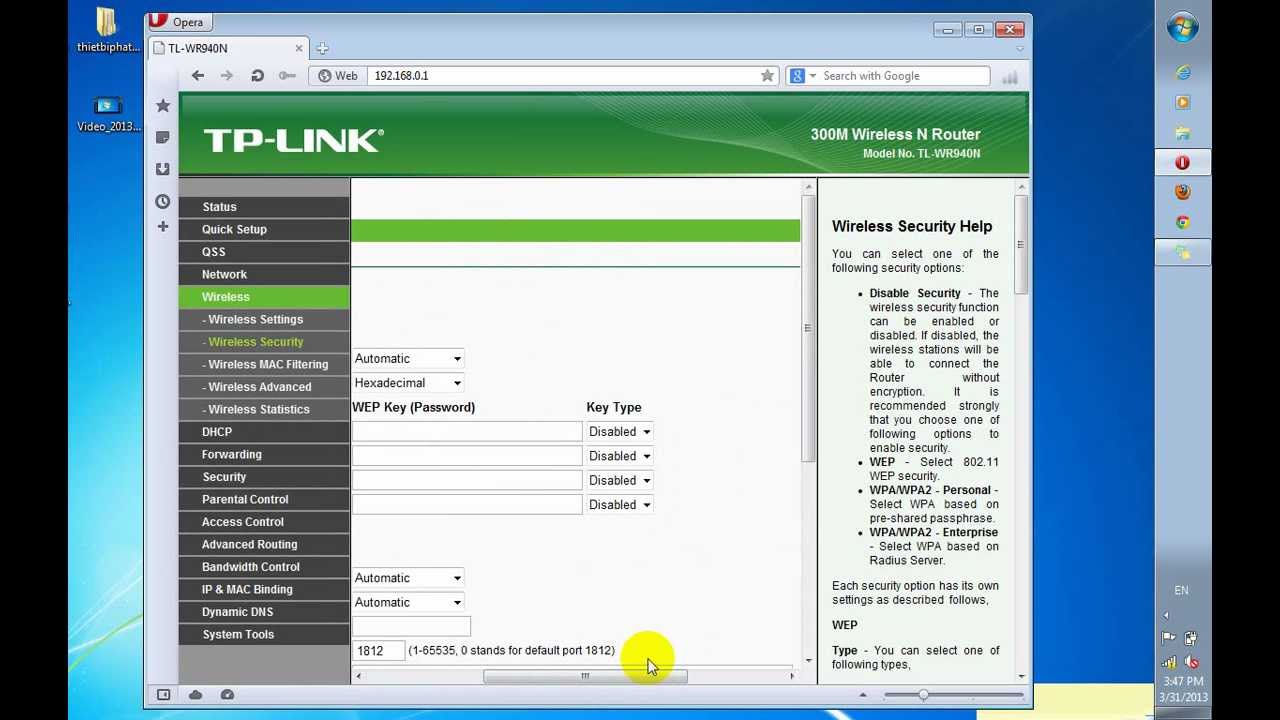Open the search engine selector arrow
1280x720 pixels.
[x=812, y=76]
